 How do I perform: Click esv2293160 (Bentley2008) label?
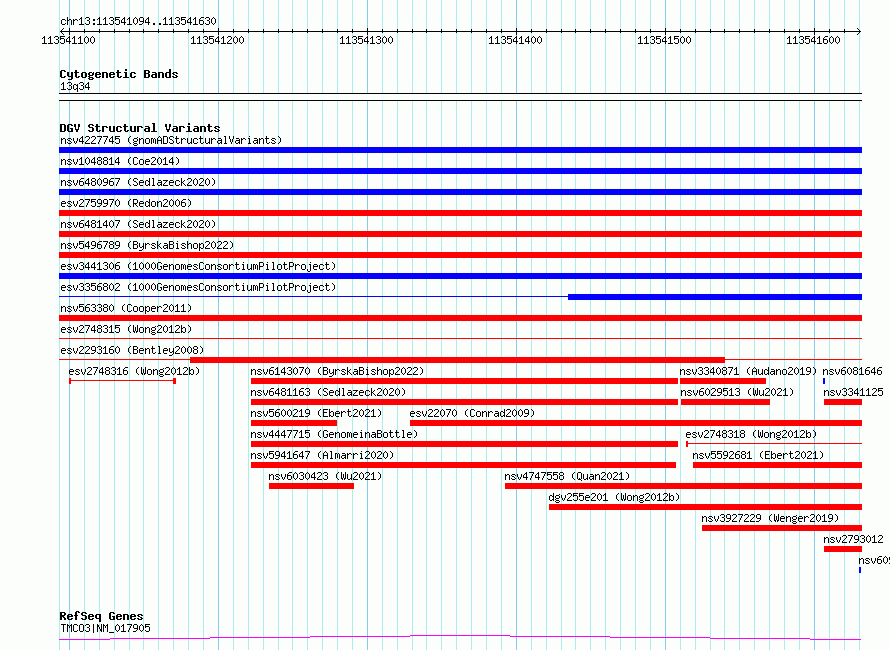[x=132, y=350]
